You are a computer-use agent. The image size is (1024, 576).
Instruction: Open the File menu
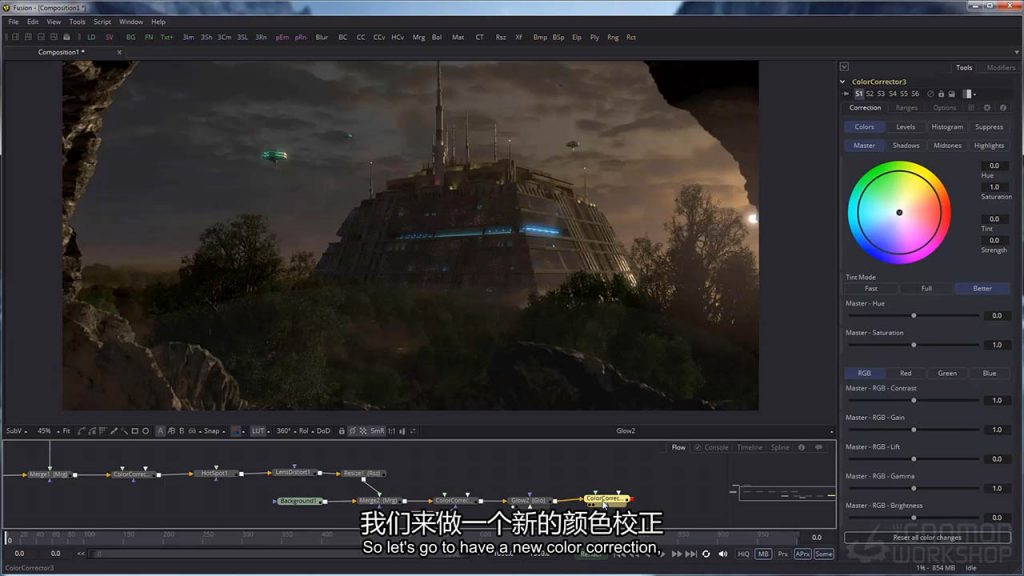click(x=13, y=22)
